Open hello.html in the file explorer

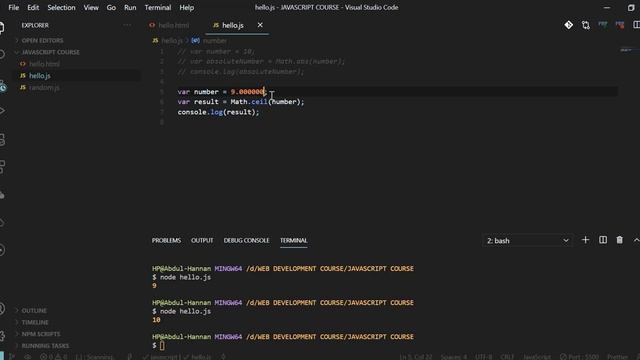pos(44,64)
